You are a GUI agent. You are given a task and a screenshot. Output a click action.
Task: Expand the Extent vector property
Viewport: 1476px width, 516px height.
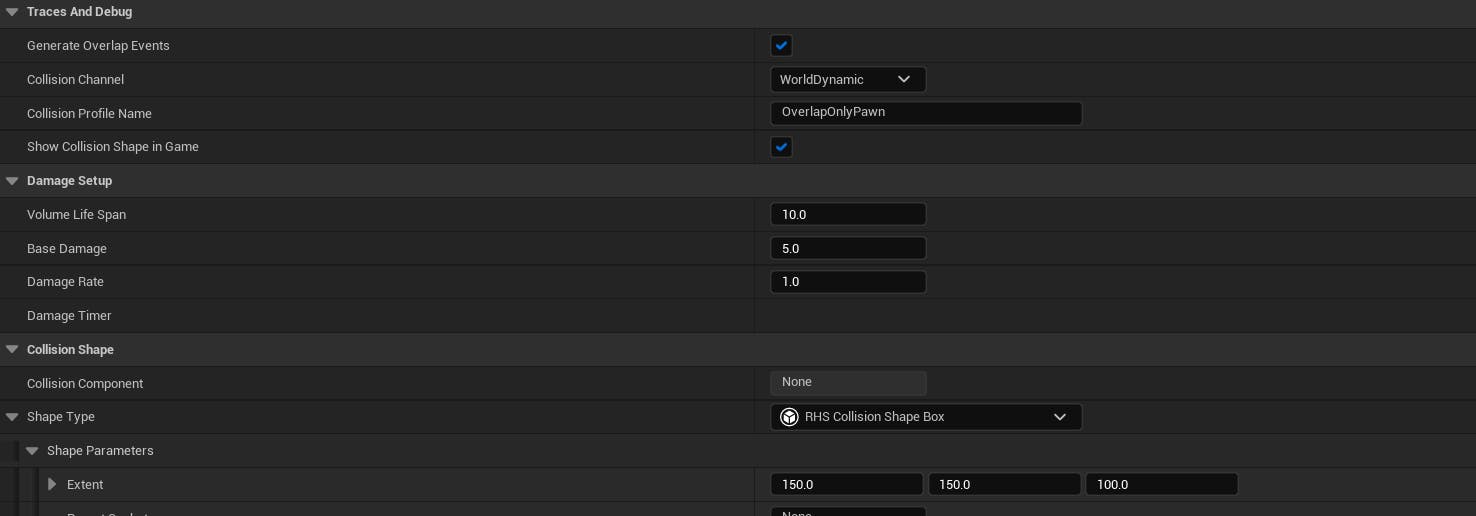[52, 485]
